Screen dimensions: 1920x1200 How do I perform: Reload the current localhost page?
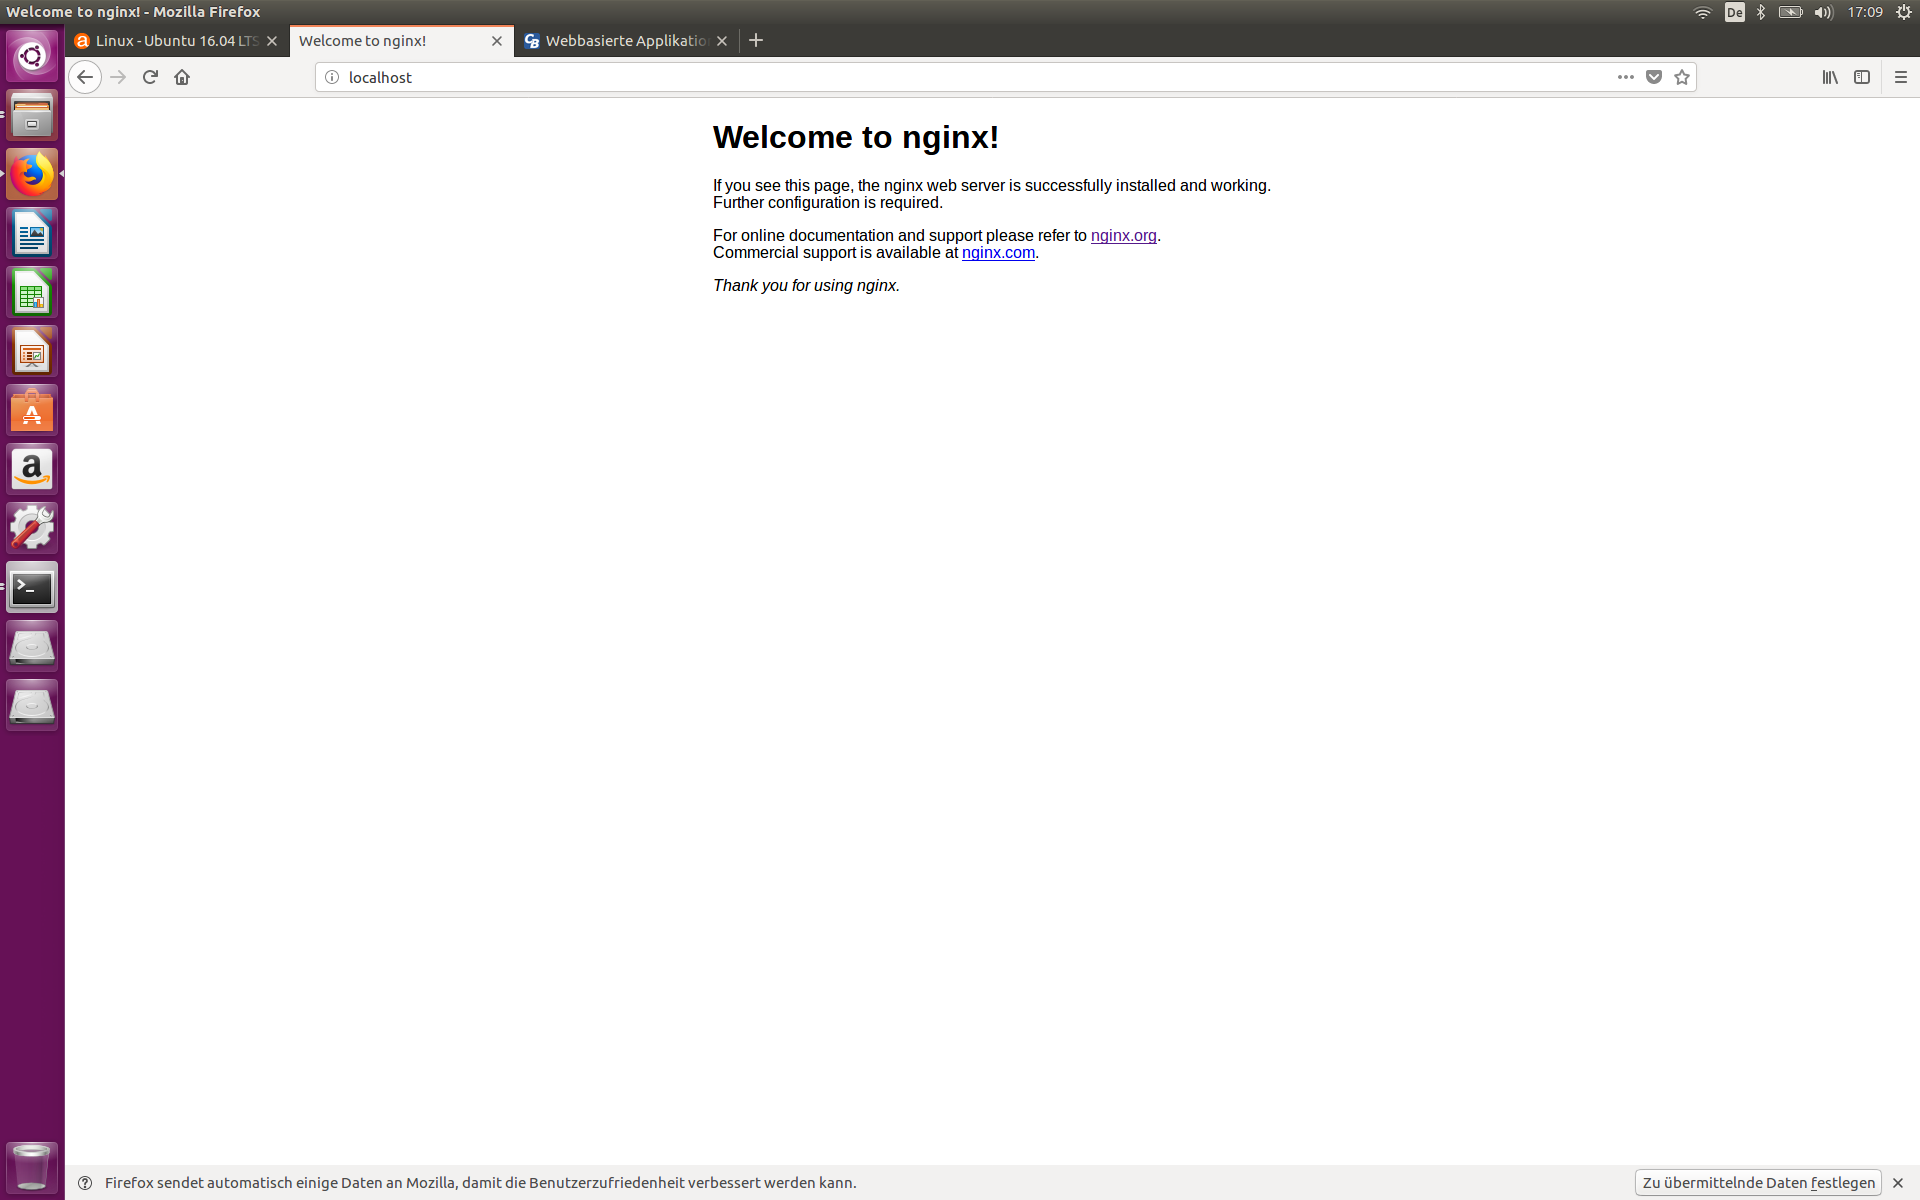tap(150, 77)
